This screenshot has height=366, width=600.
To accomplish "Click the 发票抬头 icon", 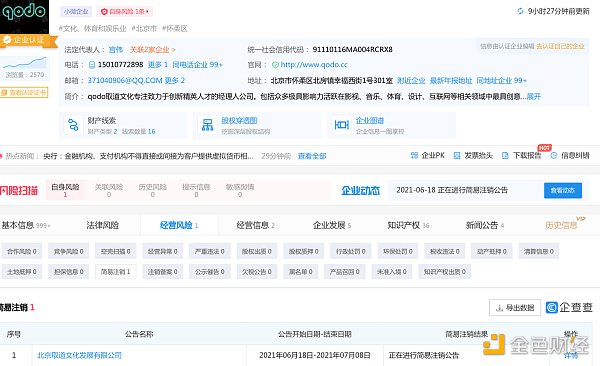I will 457,155.
